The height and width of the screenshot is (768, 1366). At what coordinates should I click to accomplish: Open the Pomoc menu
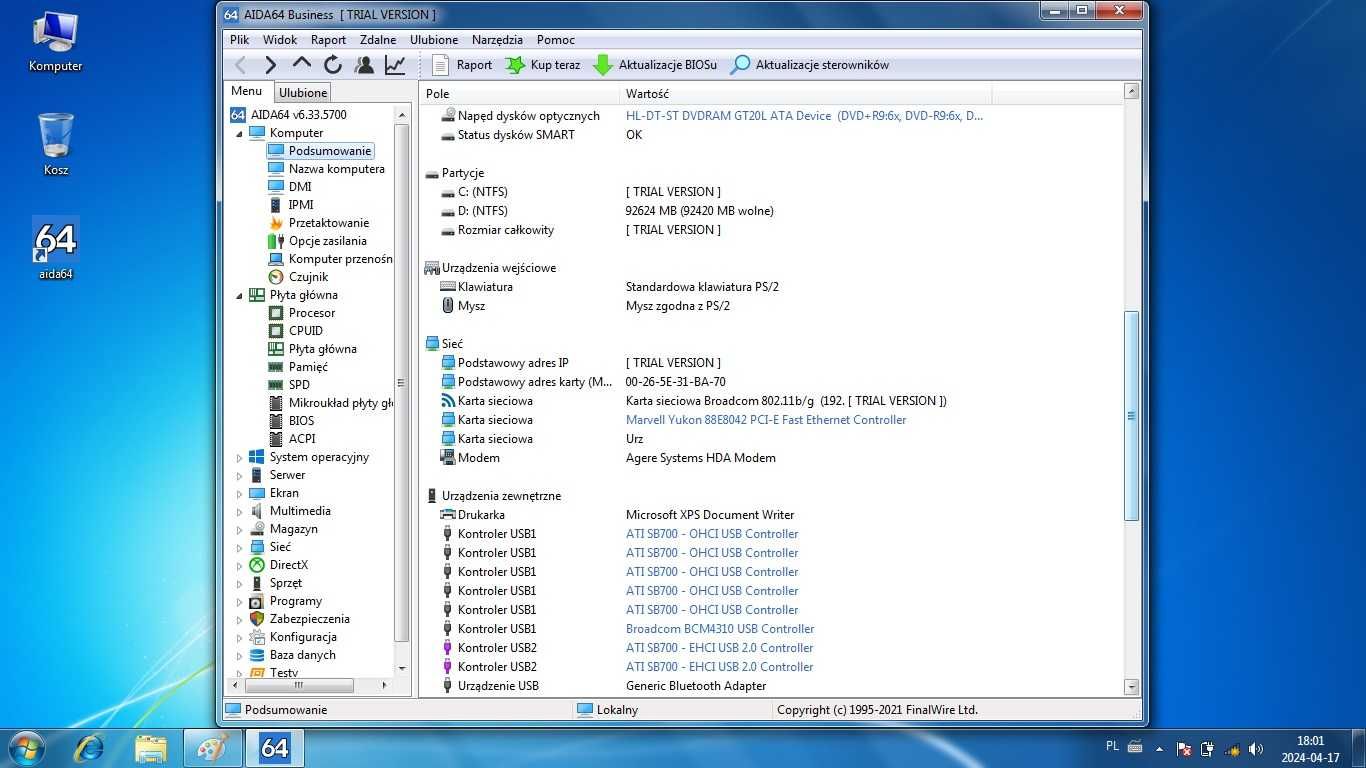tap(556, 40)
